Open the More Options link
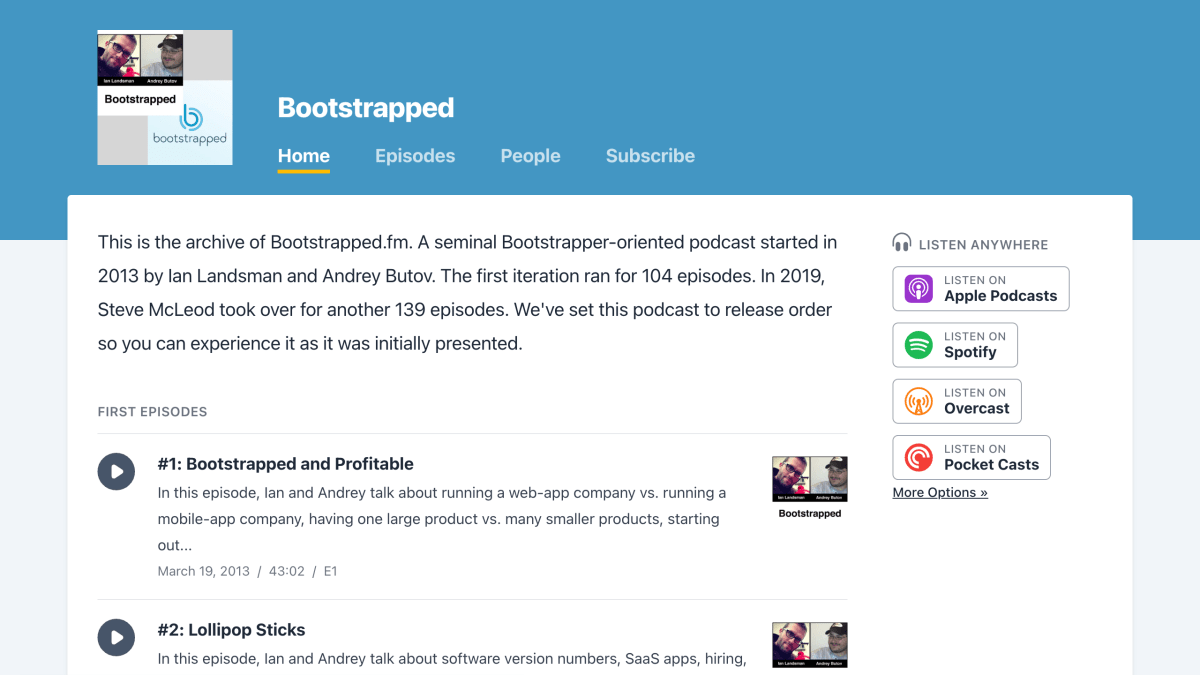Screen dimensions: 1200x675 point(940,492)
